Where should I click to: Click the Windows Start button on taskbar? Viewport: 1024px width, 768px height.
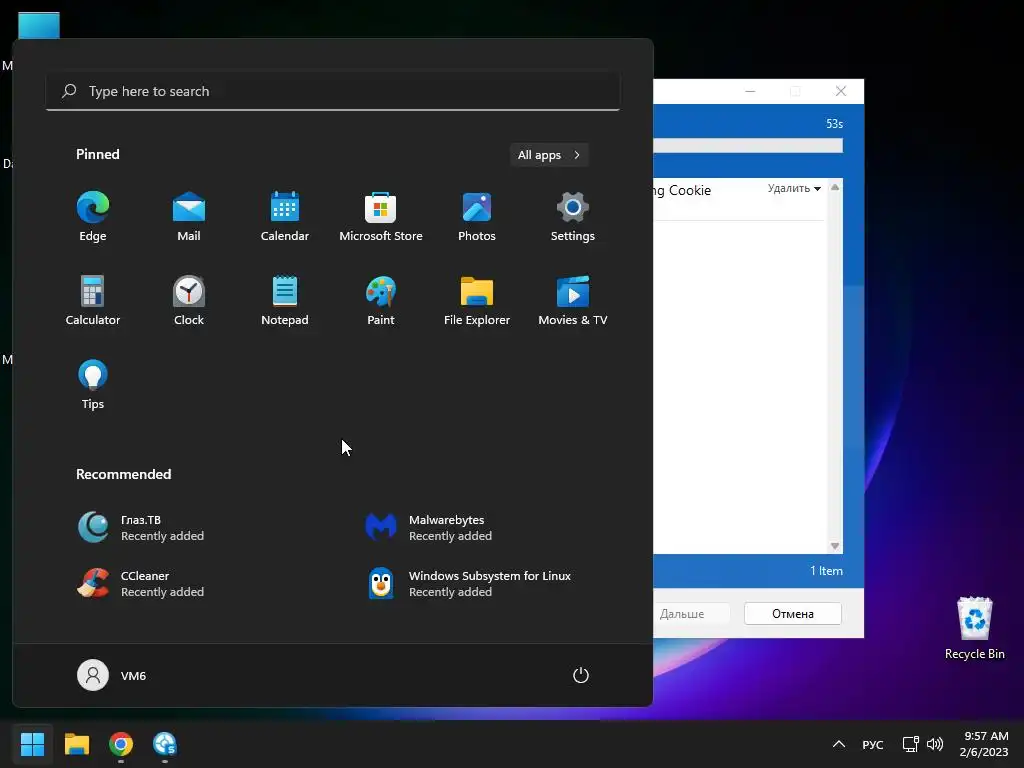click(x=32, y=744)
